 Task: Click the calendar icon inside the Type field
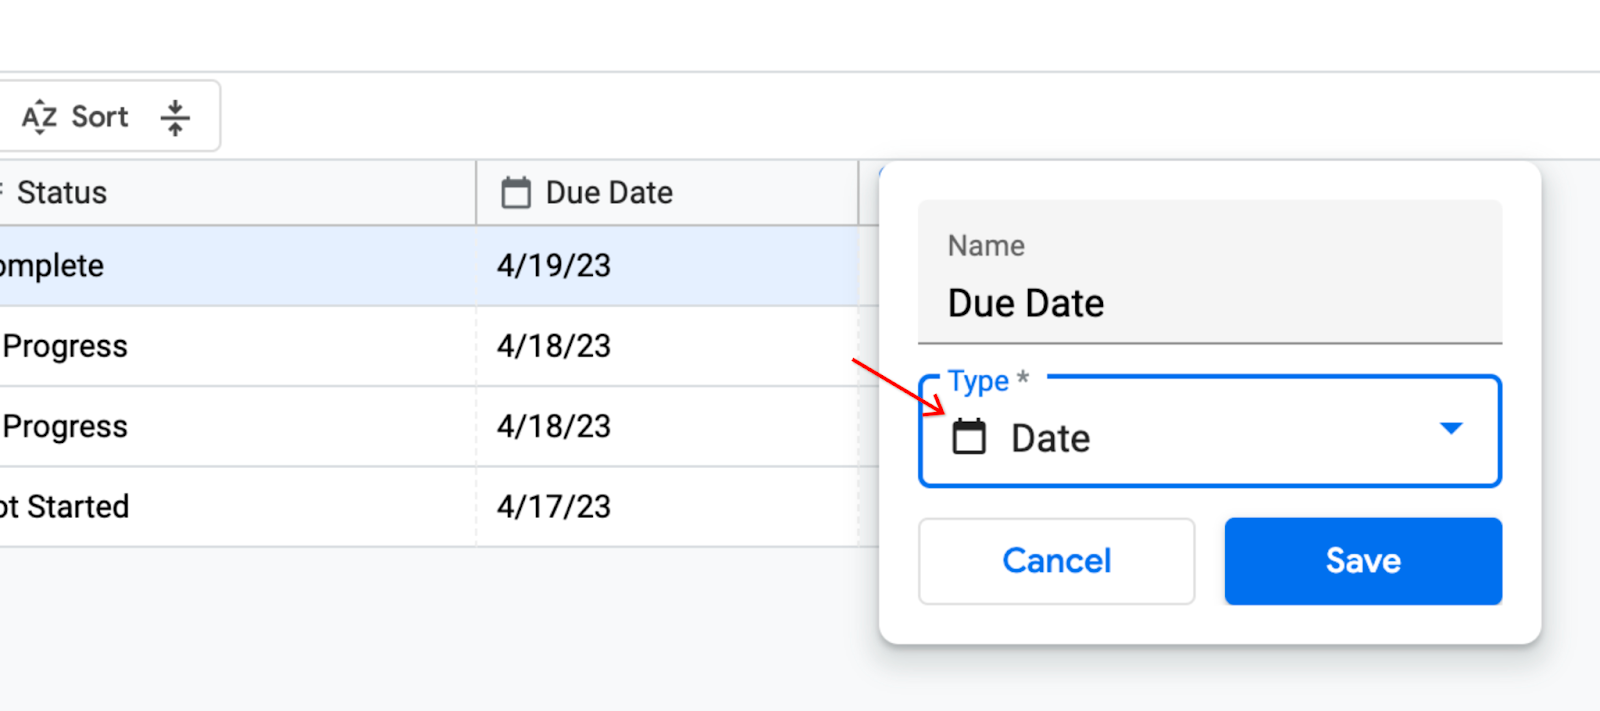pyautogui.click(x=969, y=437)
